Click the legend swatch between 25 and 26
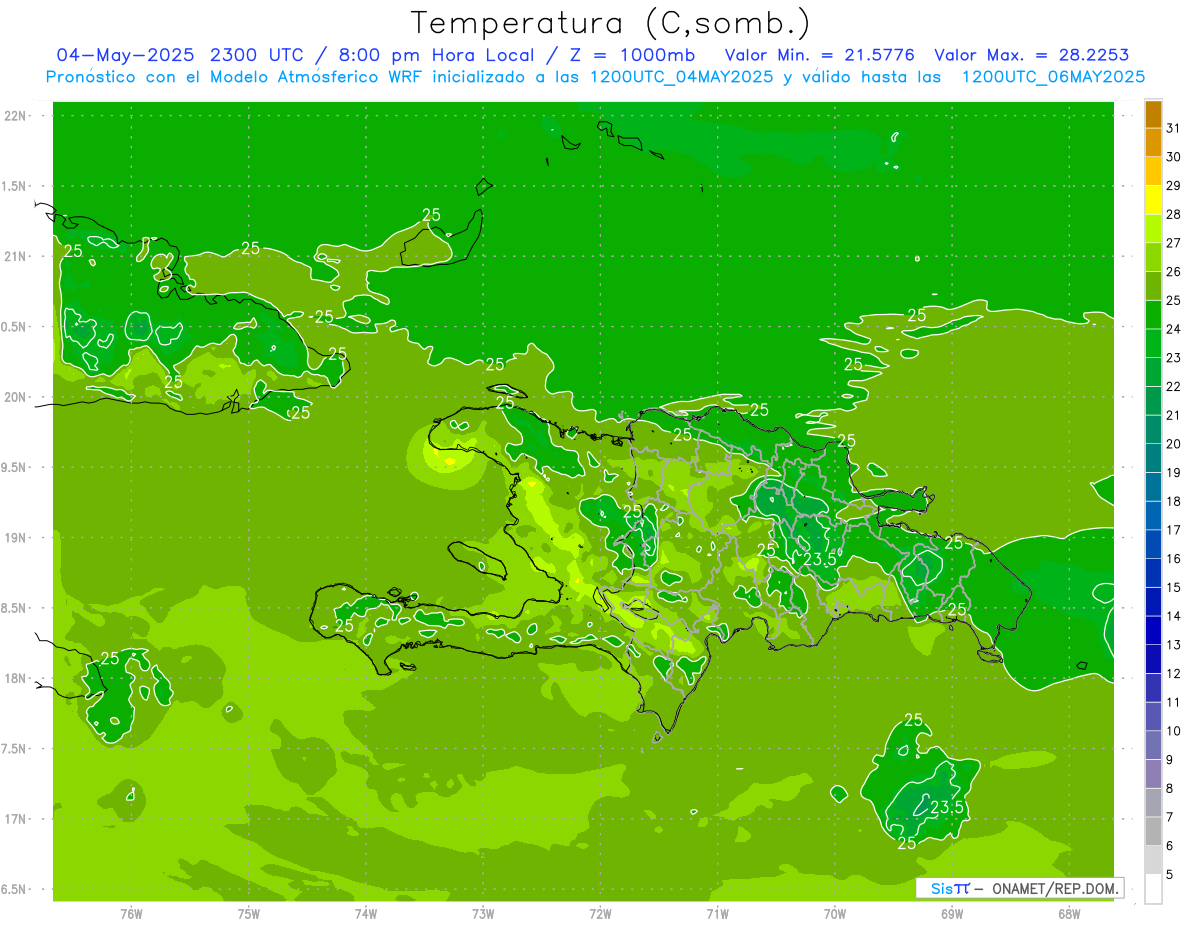Screen dimensions: 1200x927 [x=1153, y=286]
